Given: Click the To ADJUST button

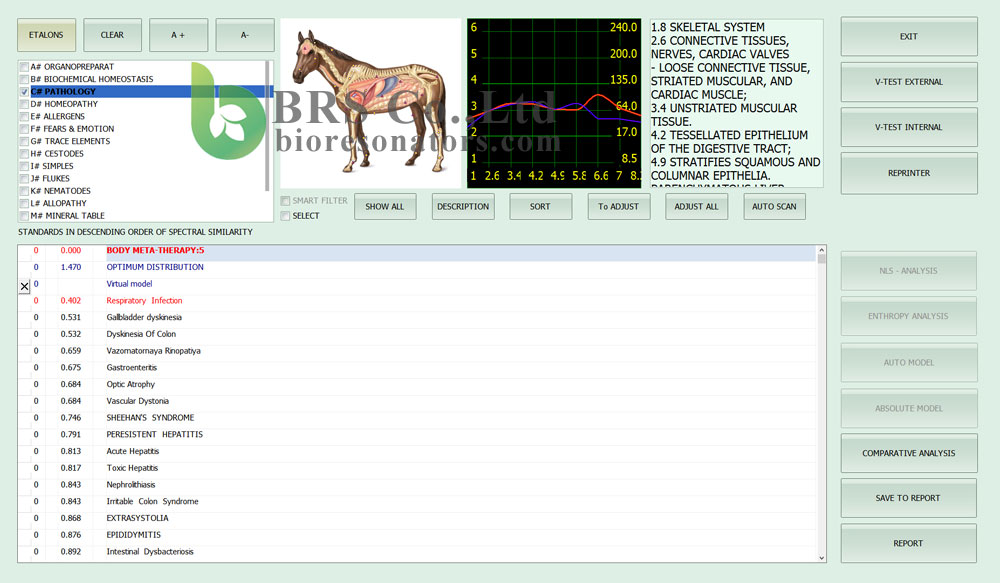Looking at the screenshot, I should pyautogui.click(x=619, y=207).
